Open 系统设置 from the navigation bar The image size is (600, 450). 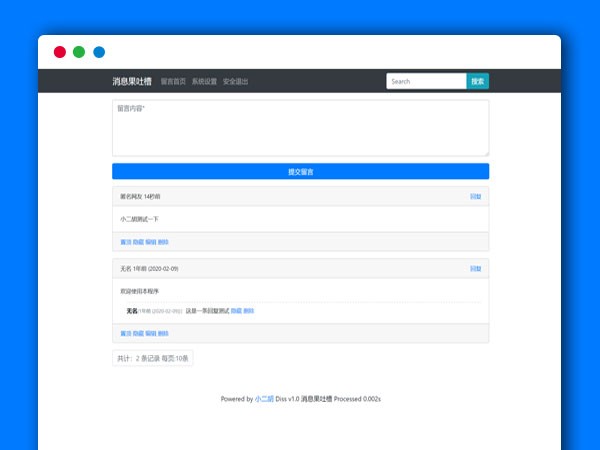tap(204, 82)
